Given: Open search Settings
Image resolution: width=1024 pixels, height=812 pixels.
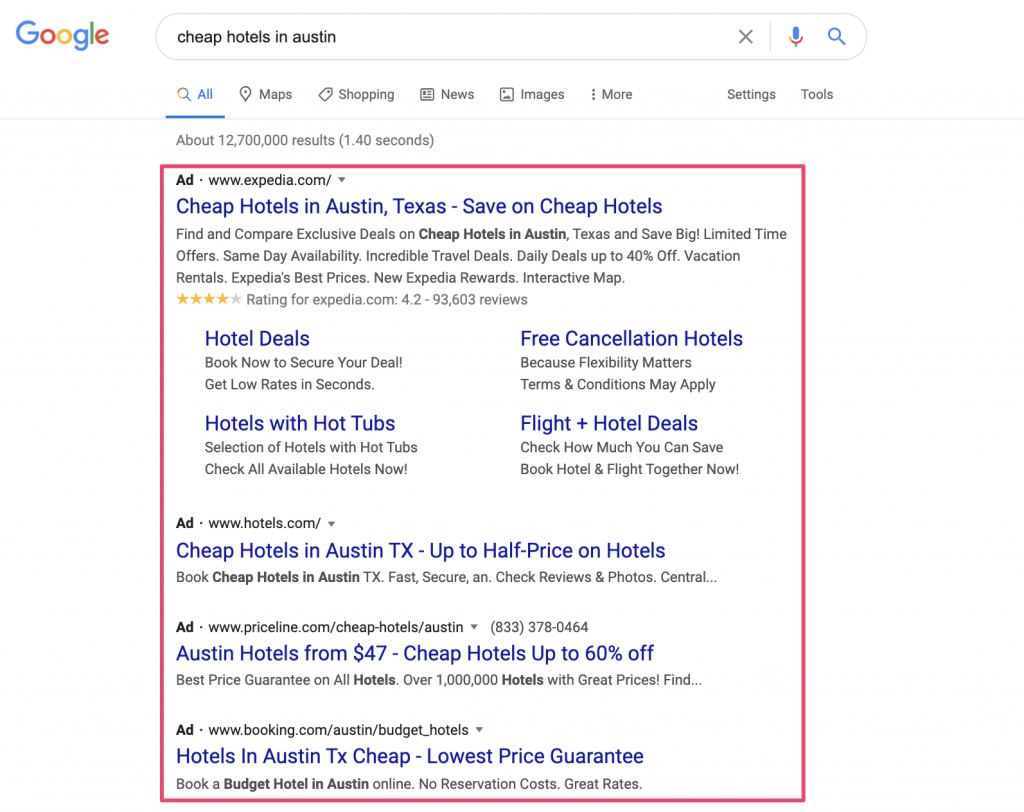Looking at the screenshot, I should tap(751, 93).
